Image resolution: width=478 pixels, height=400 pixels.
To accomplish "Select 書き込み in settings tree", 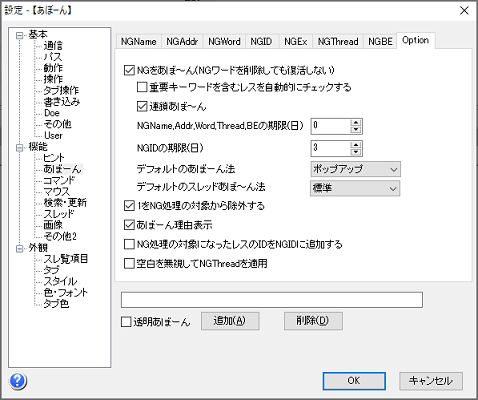I will click(x=62, y=102).
